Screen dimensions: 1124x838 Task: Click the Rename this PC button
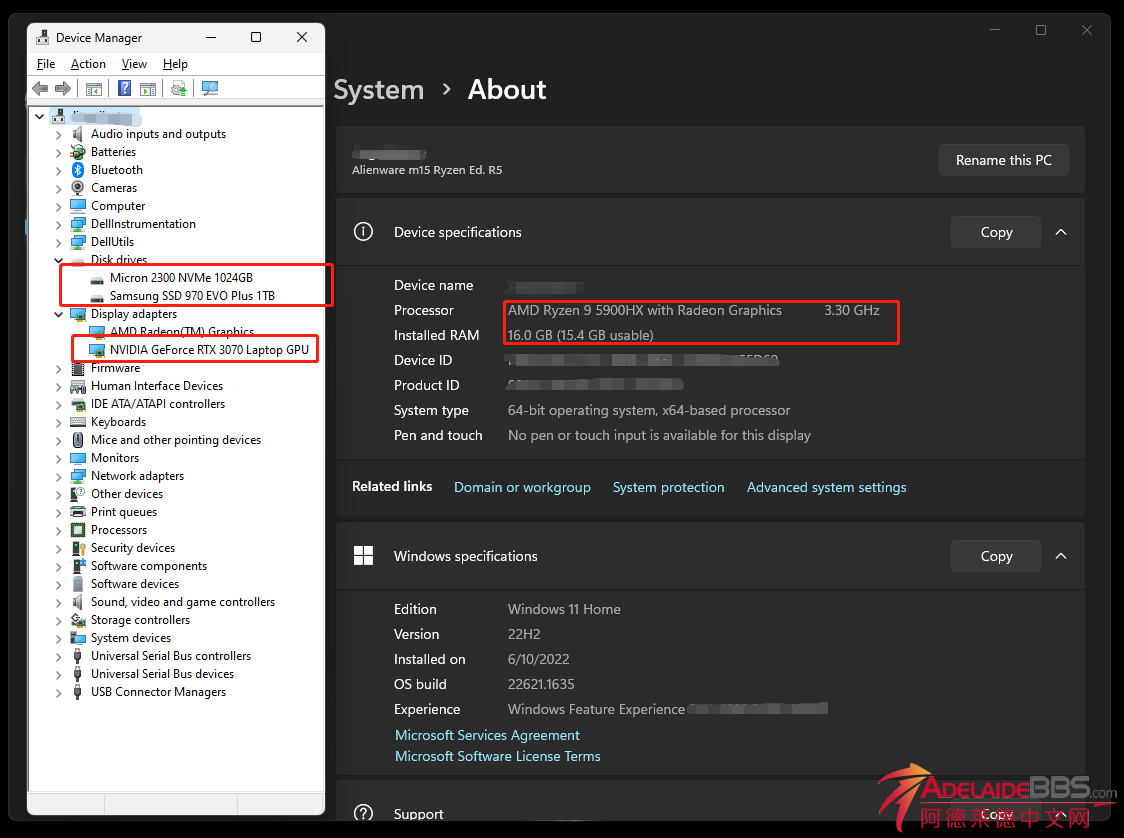point(1003,160)
